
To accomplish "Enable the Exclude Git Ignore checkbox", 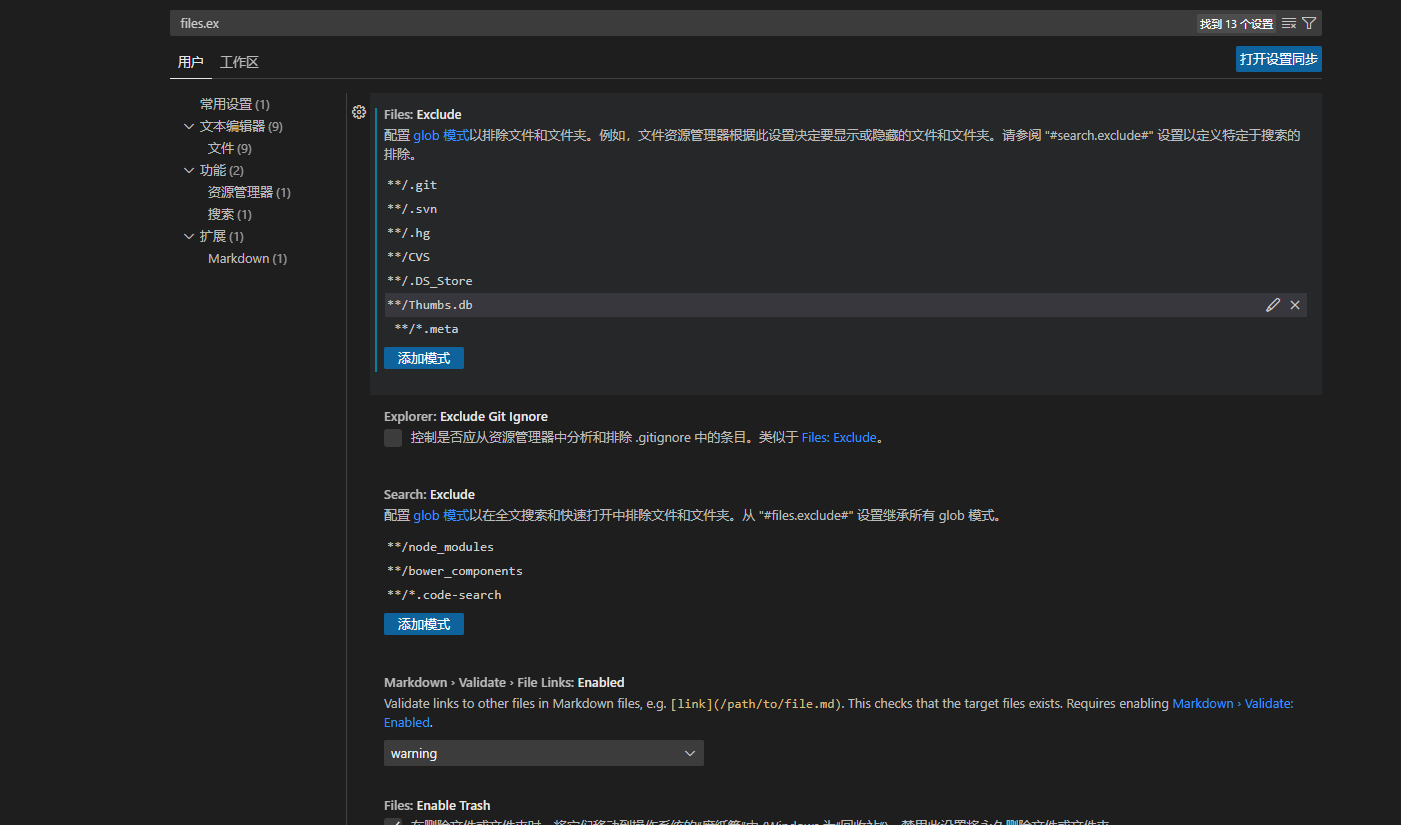I will [393, 438].
